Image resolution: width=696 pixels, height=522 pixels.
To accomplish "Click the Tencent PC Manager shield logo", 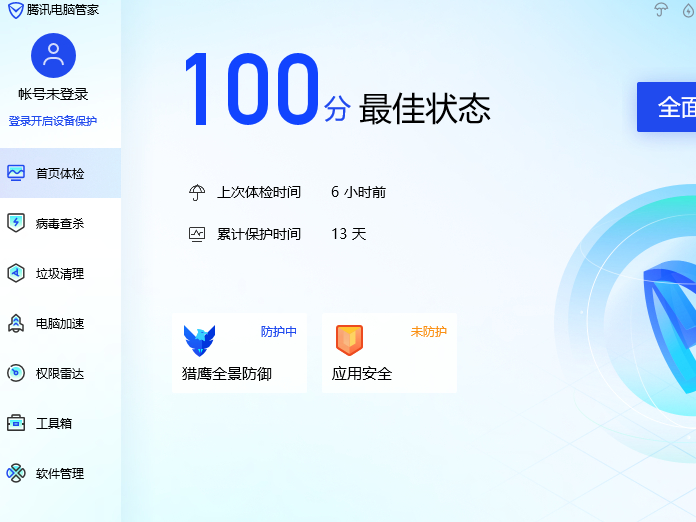I will [x=16, y=10].
